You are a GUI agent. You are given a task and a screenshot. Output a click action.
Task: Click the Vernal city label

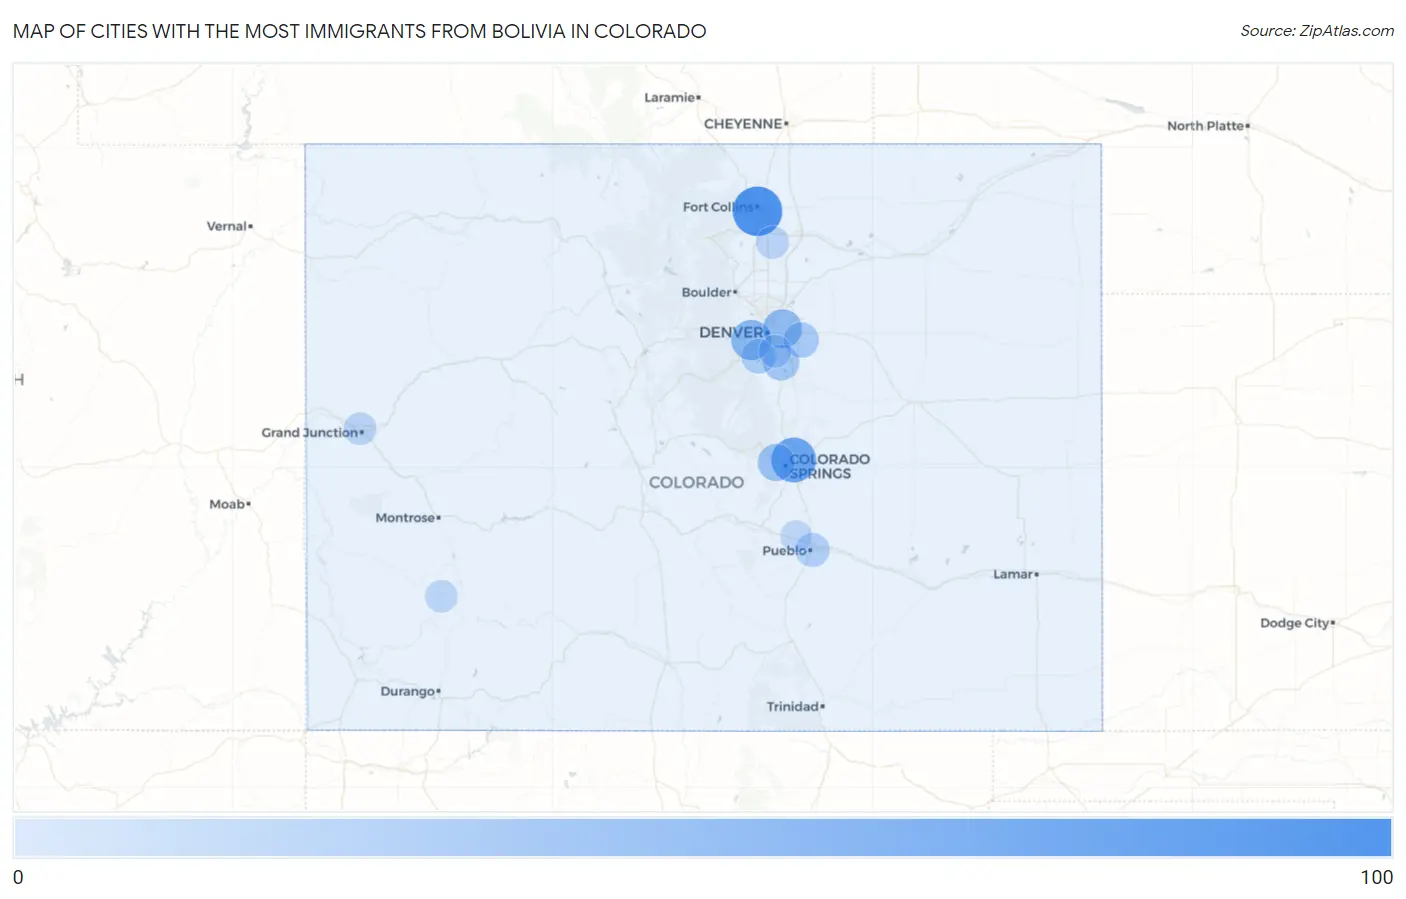(x=227, y=226)
